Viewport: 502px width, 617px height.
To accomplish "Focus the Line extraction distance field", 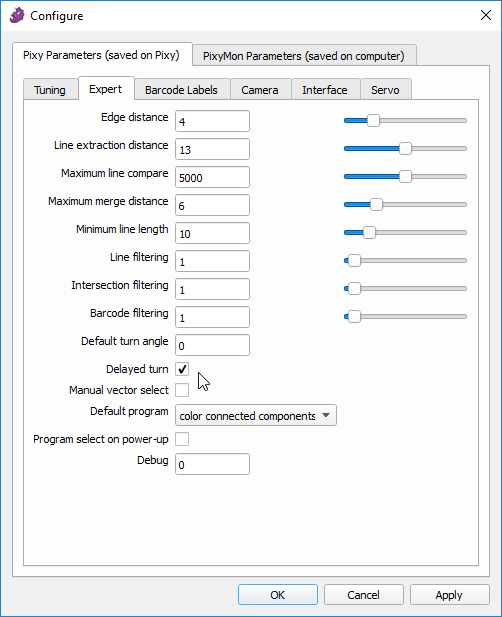I will (x=212, y=149).
